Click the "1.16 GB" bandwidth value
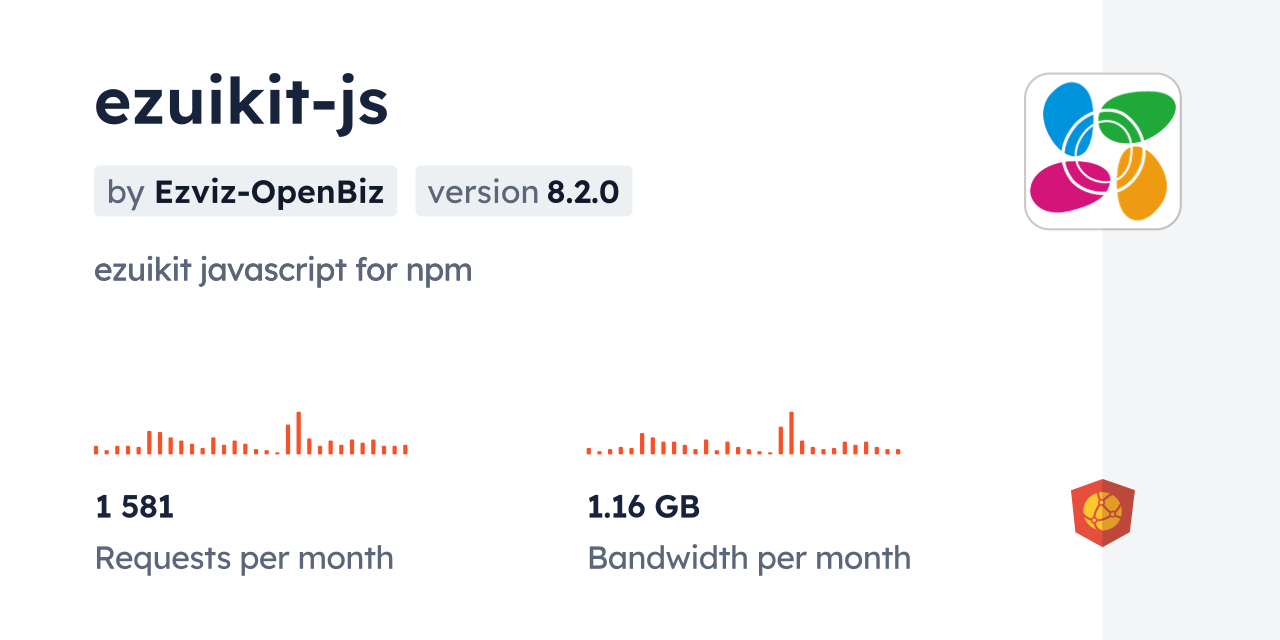This screenshot has width=1280, height=640. [643, 507]
